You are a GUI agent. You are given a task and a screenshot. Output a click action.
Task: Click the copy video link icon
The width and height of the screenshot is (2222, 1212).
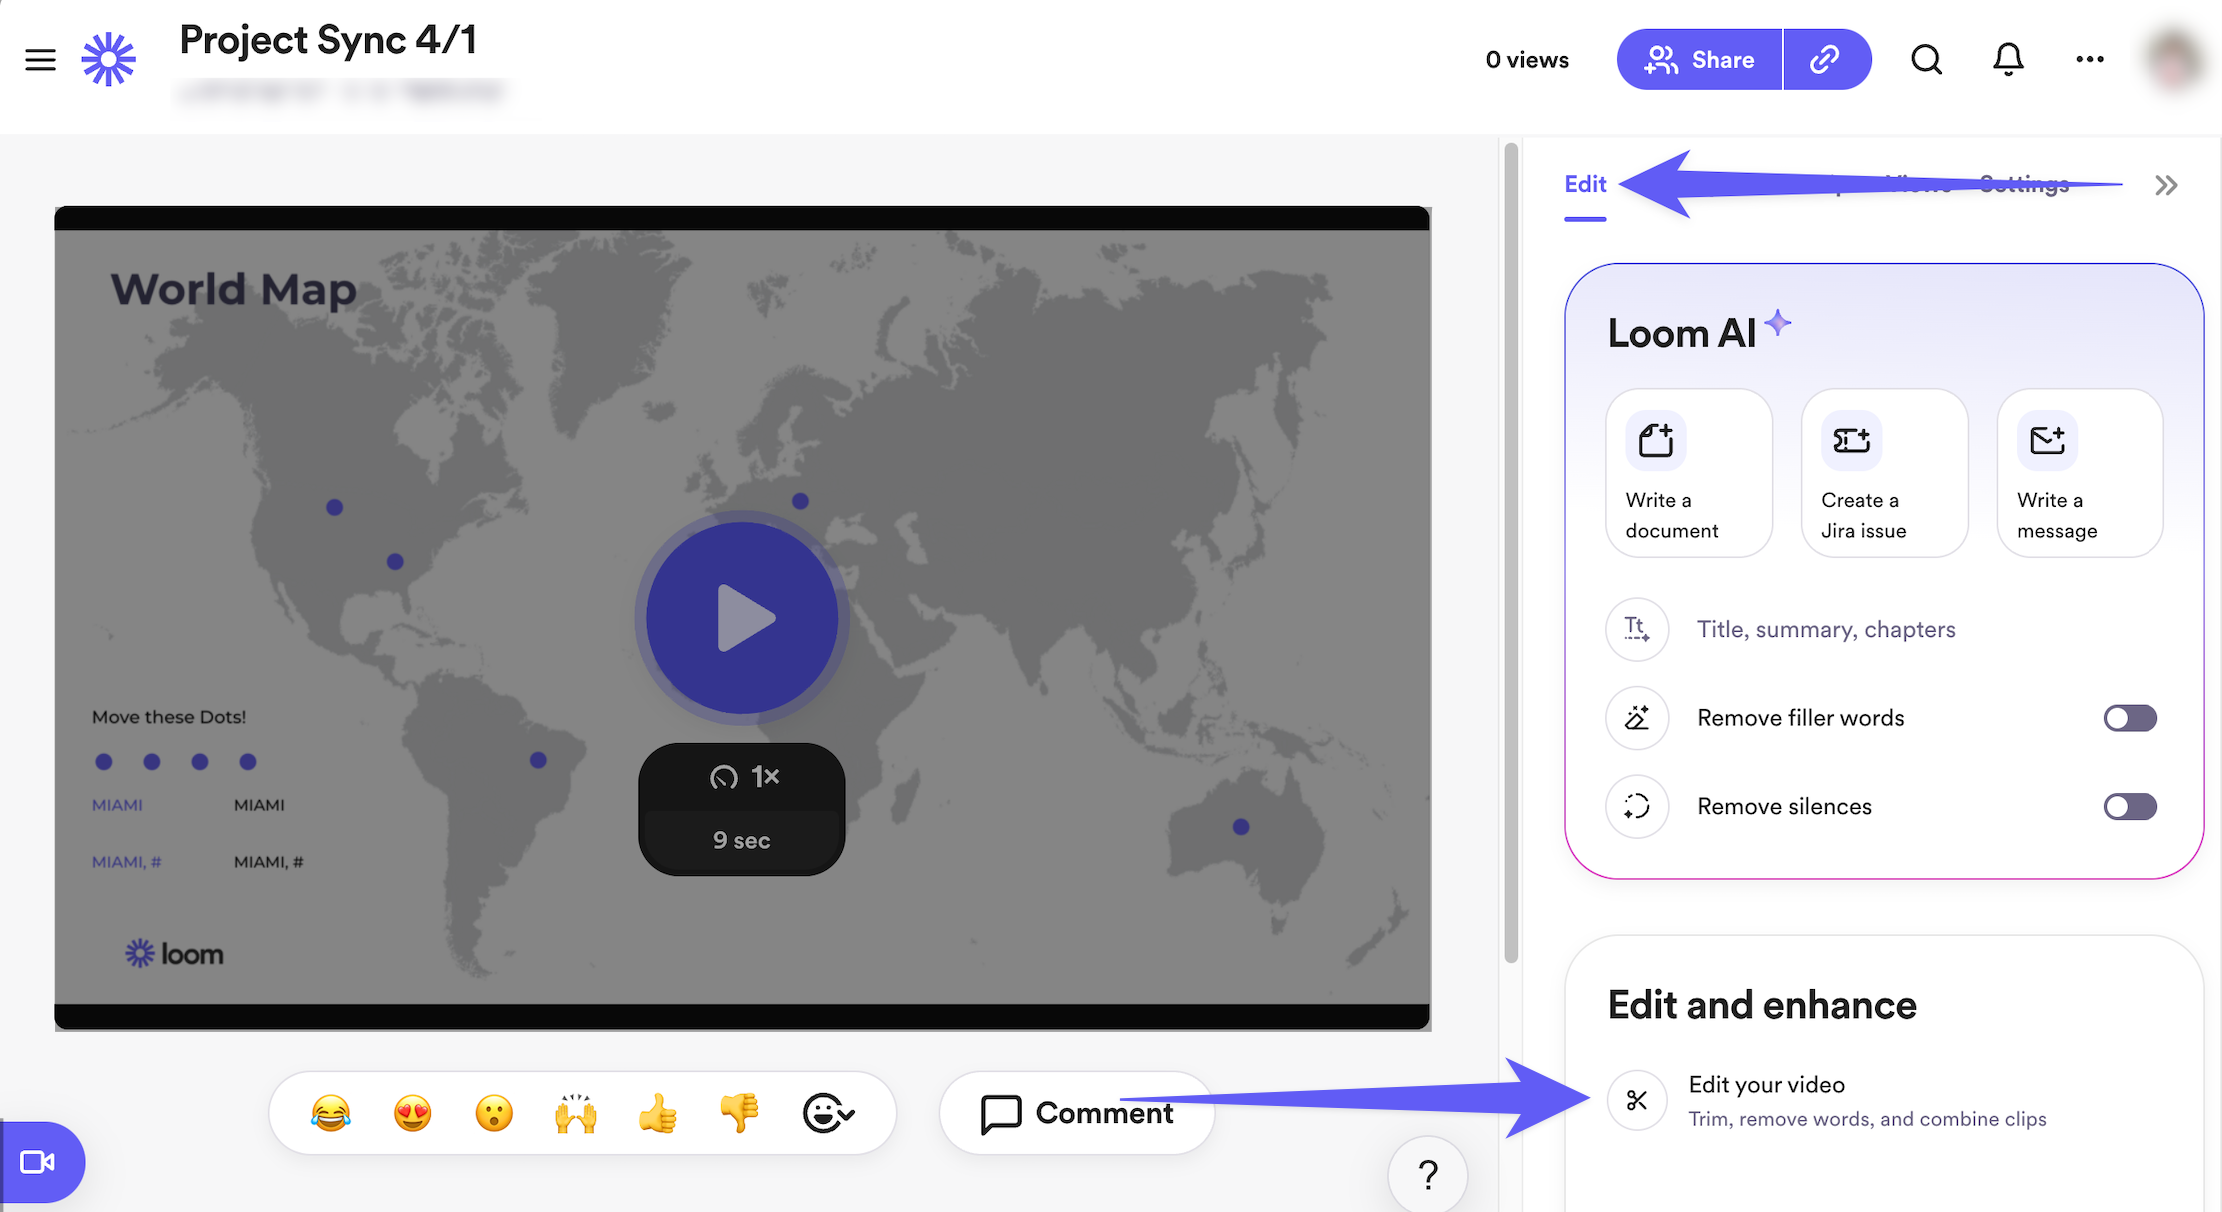click(1827, 59)
